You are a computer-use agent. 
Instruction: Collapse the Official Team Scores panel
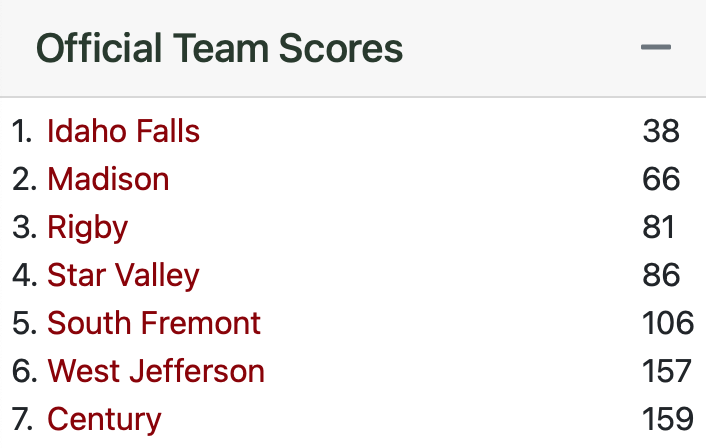click(655, 48)
